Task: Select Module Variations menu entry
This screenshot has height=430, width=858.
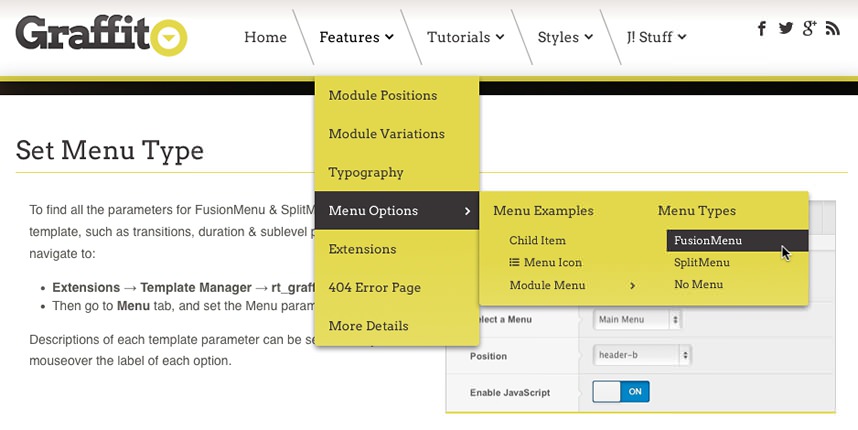Action: coord(397,133)
